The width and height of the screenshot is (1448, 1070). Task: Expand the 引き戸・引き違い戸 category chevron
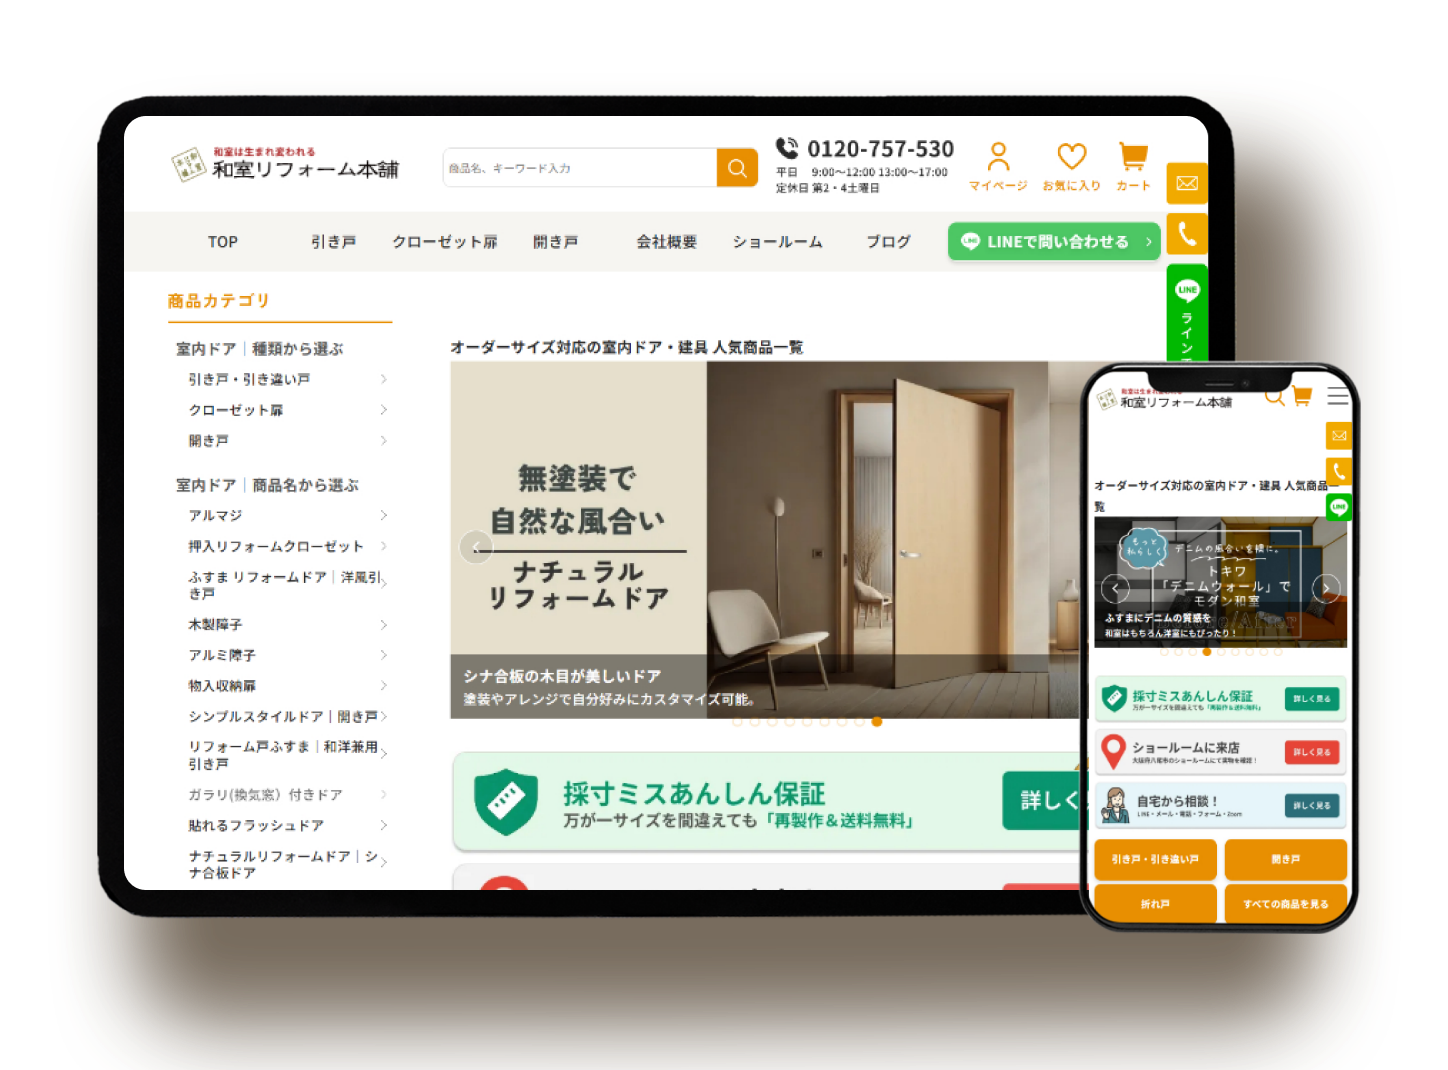tap(384, 379)
